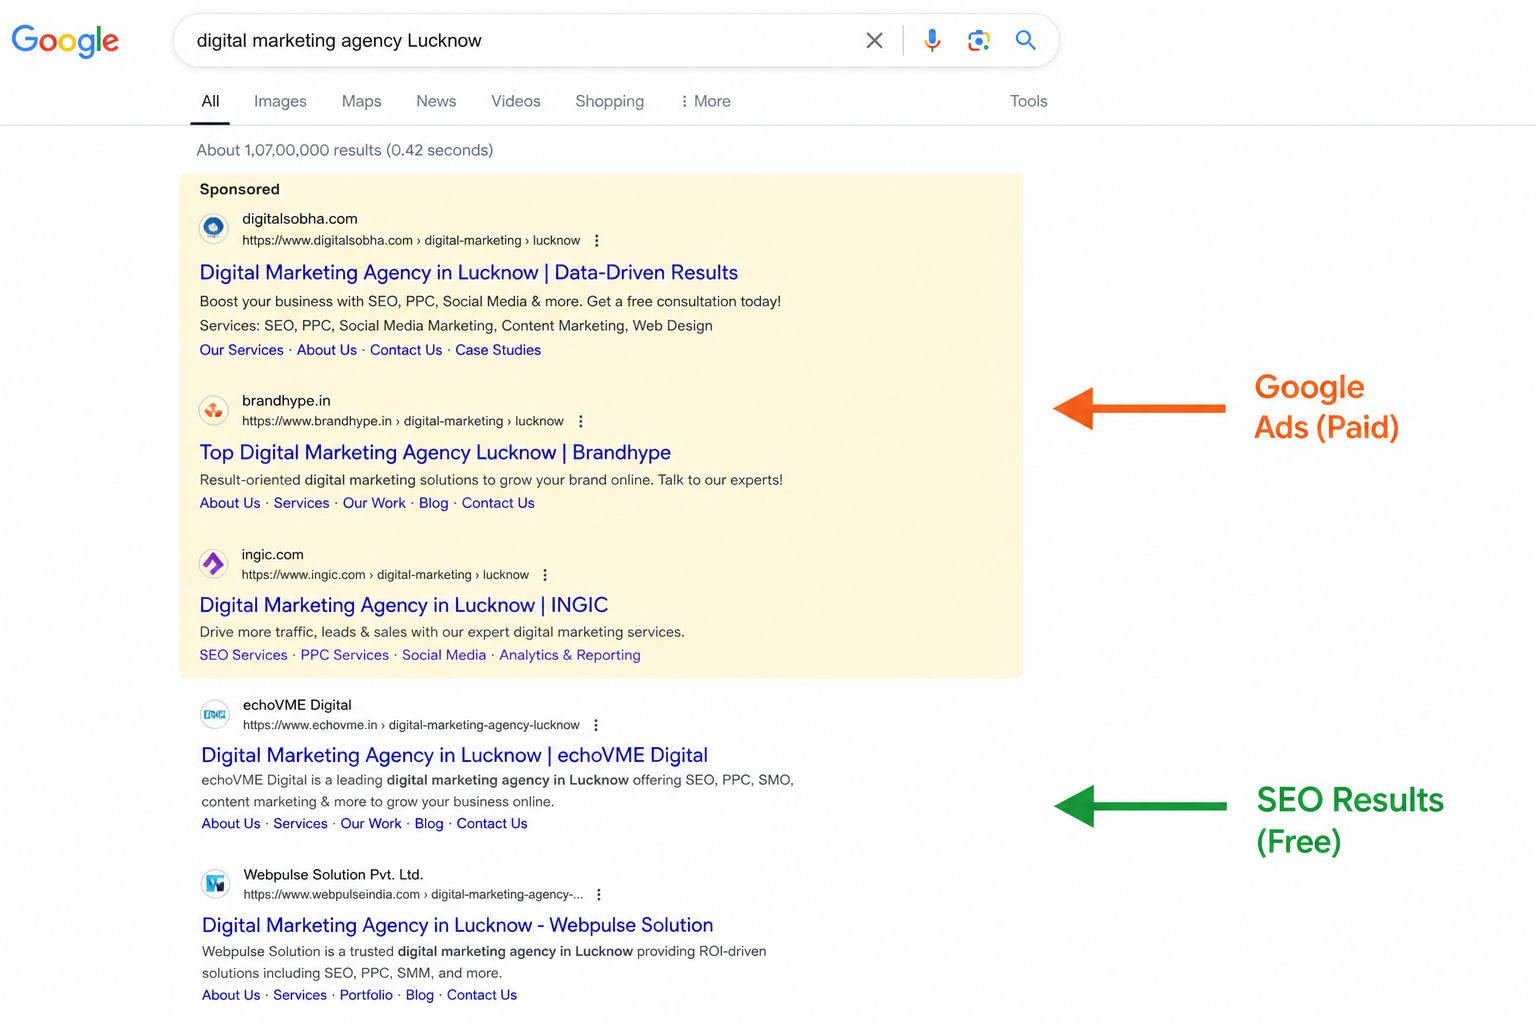Open options menu for brandhype.in ad
The width and height of the screenshot is (1536, 1024).
(581, 422)
